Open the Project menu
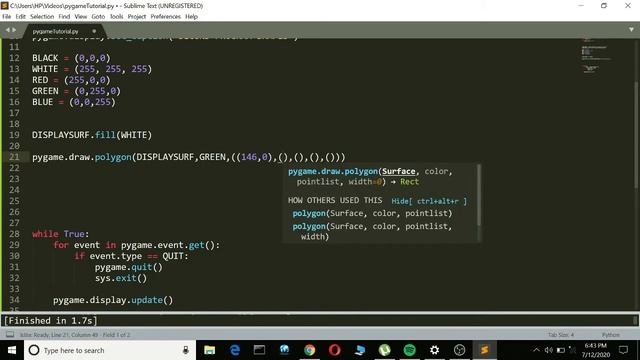The width and height of the screenshot is (640, 360). pos(137,17)
